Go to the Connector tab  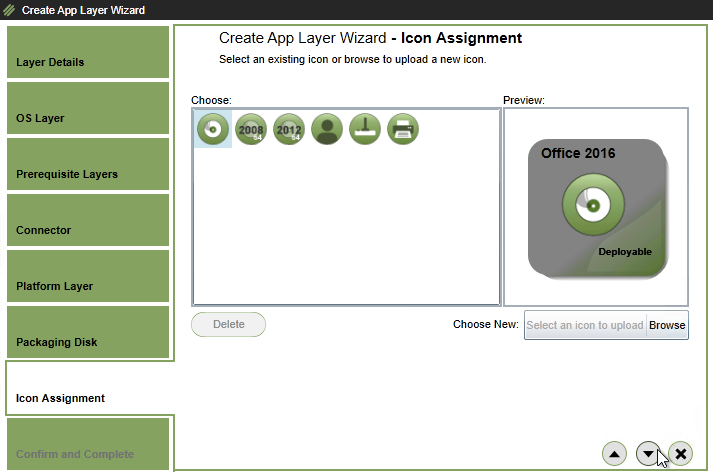pos(88,220)
